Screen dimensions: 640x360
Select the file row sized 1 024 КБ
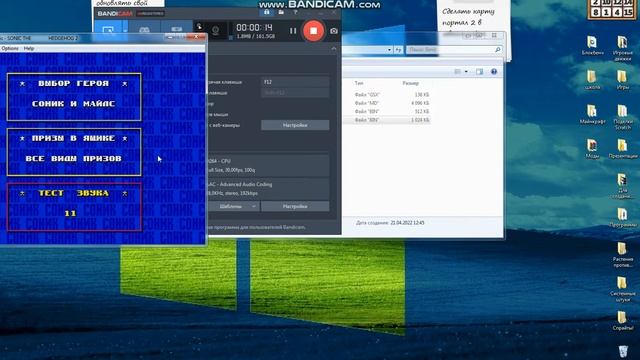tap(386, 120)
